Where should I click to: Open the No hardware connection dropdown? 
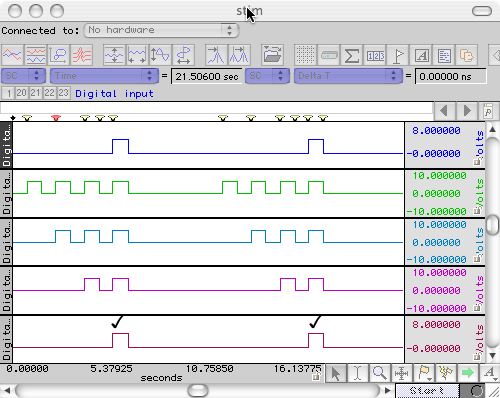click(161, 30)
